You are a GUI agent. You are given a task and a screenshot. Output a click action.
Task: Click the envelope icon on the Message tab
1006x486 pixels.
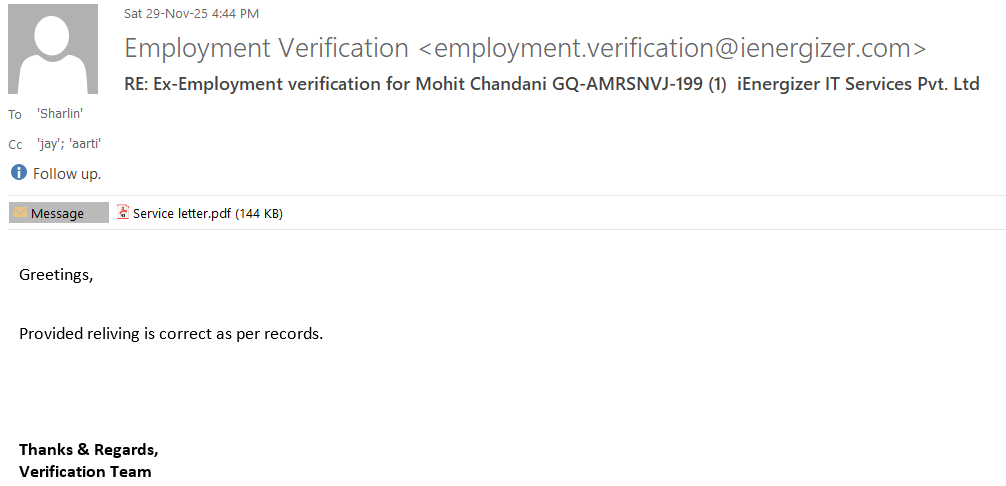point(20,213)
